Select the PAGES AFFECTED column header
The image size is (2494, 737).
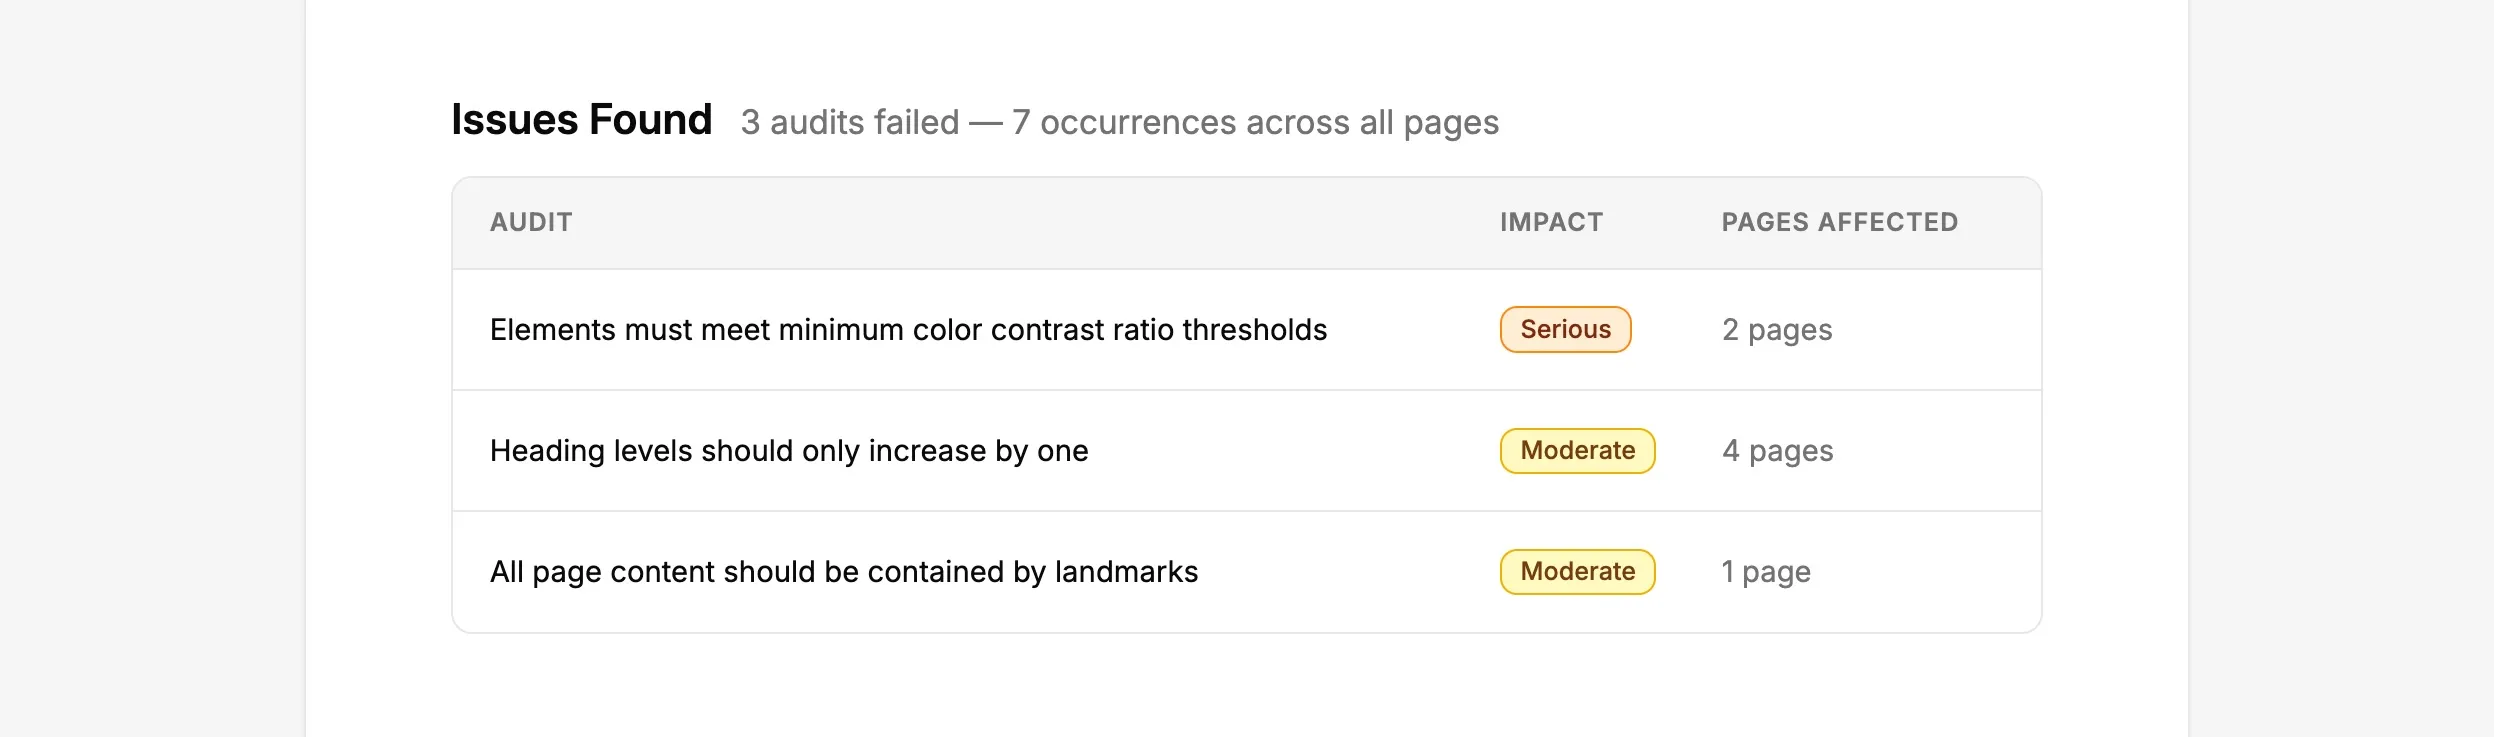click(x=1839, y=222)
